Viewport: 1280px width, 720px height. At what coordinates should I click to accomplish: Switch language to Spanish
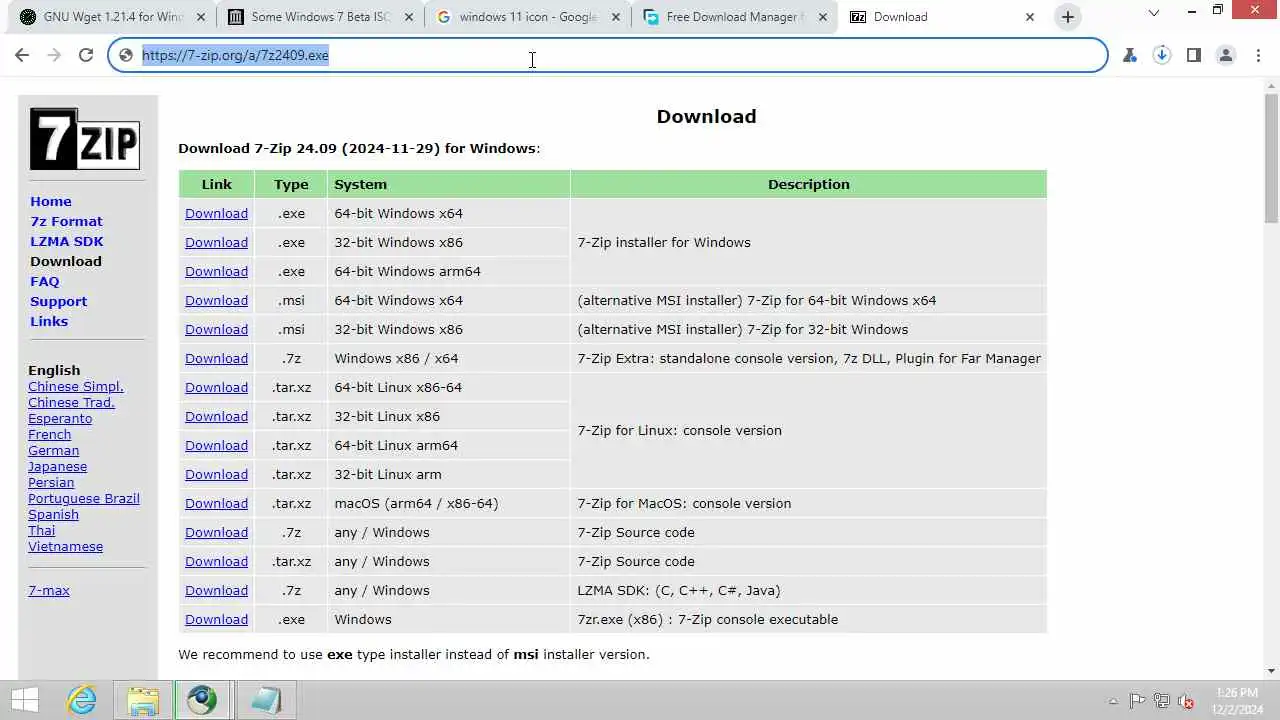tap(54, 514)
